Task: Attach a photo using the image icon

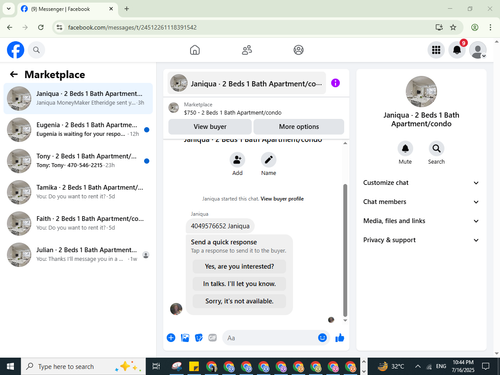Action: point(185,338)
